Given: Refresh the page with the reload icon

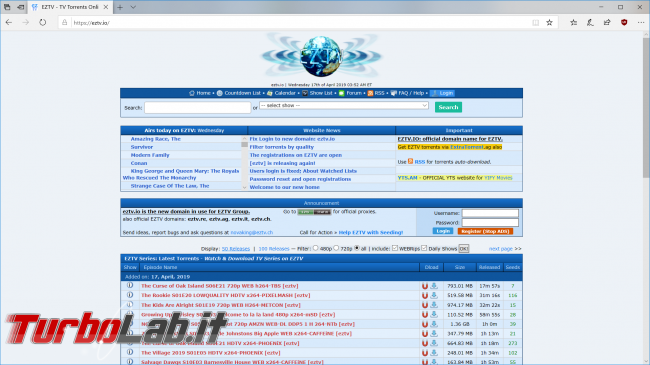Looking at the screenshot, I should click(43, 22).
